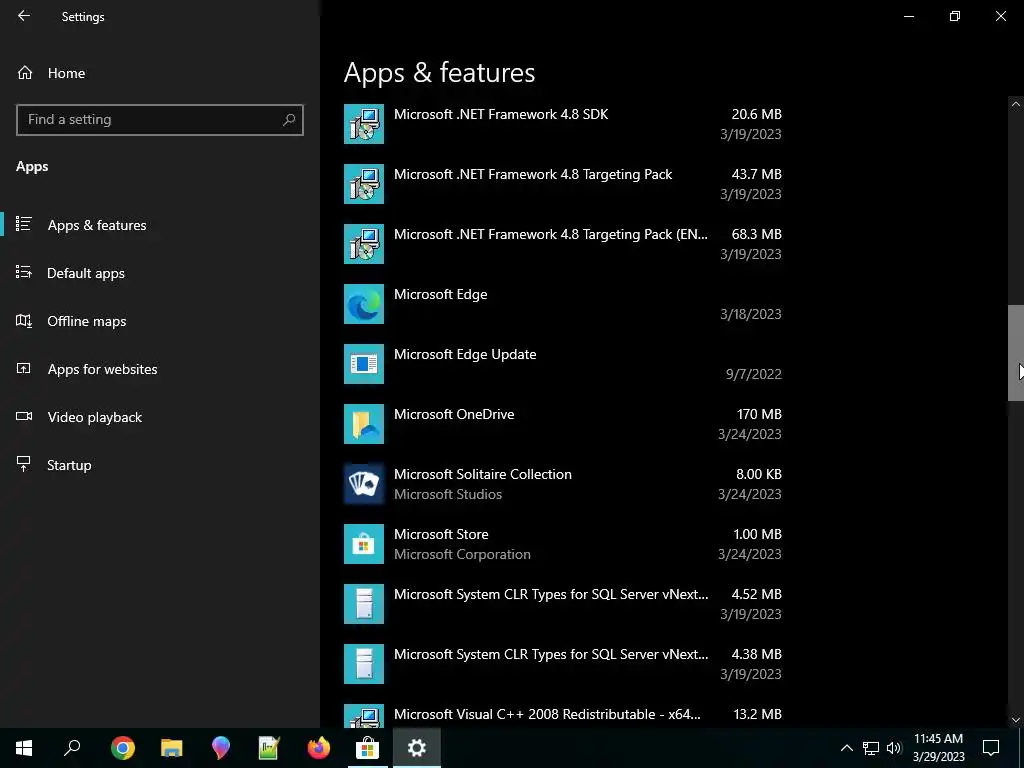Launch Google Chrome from taskbar

pyautogui.click(x=123, y=748)
